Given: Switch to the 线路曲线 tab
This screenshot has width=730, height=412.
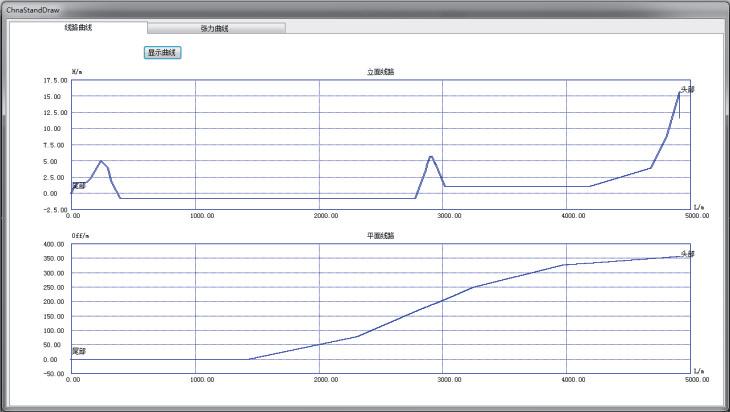Looking at the screenshot, I should 78,28.
